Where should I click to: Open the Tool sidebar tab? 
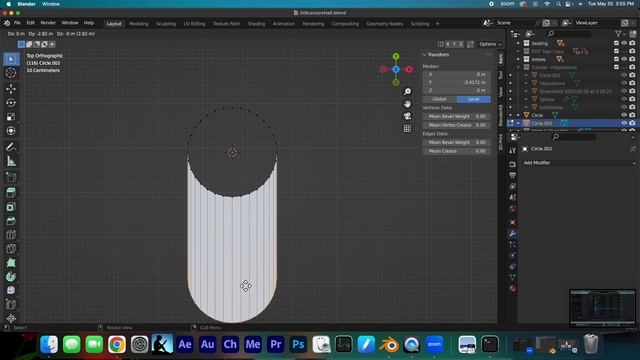pos(501,76)
